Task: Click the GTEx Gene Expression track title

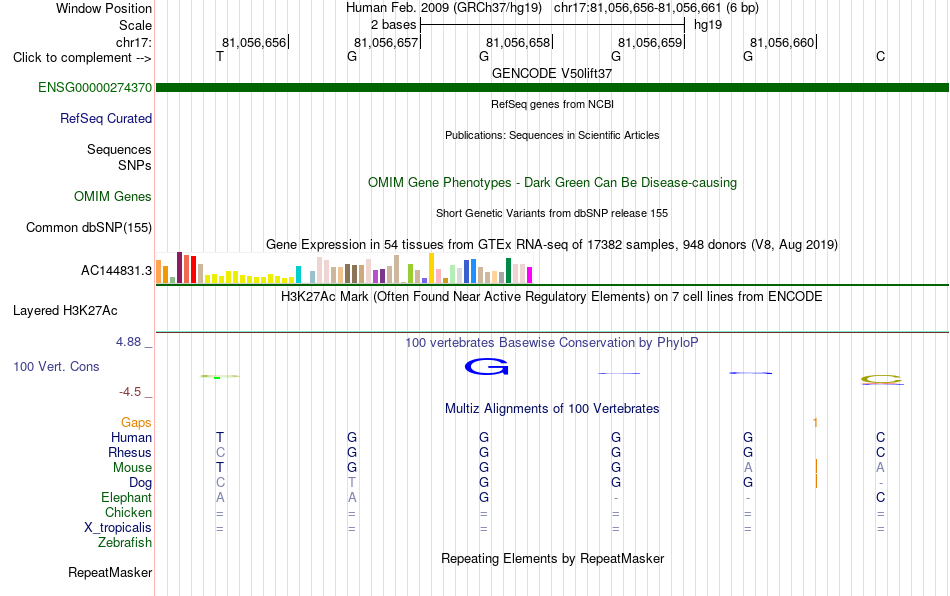Action: tap(552, 245)
